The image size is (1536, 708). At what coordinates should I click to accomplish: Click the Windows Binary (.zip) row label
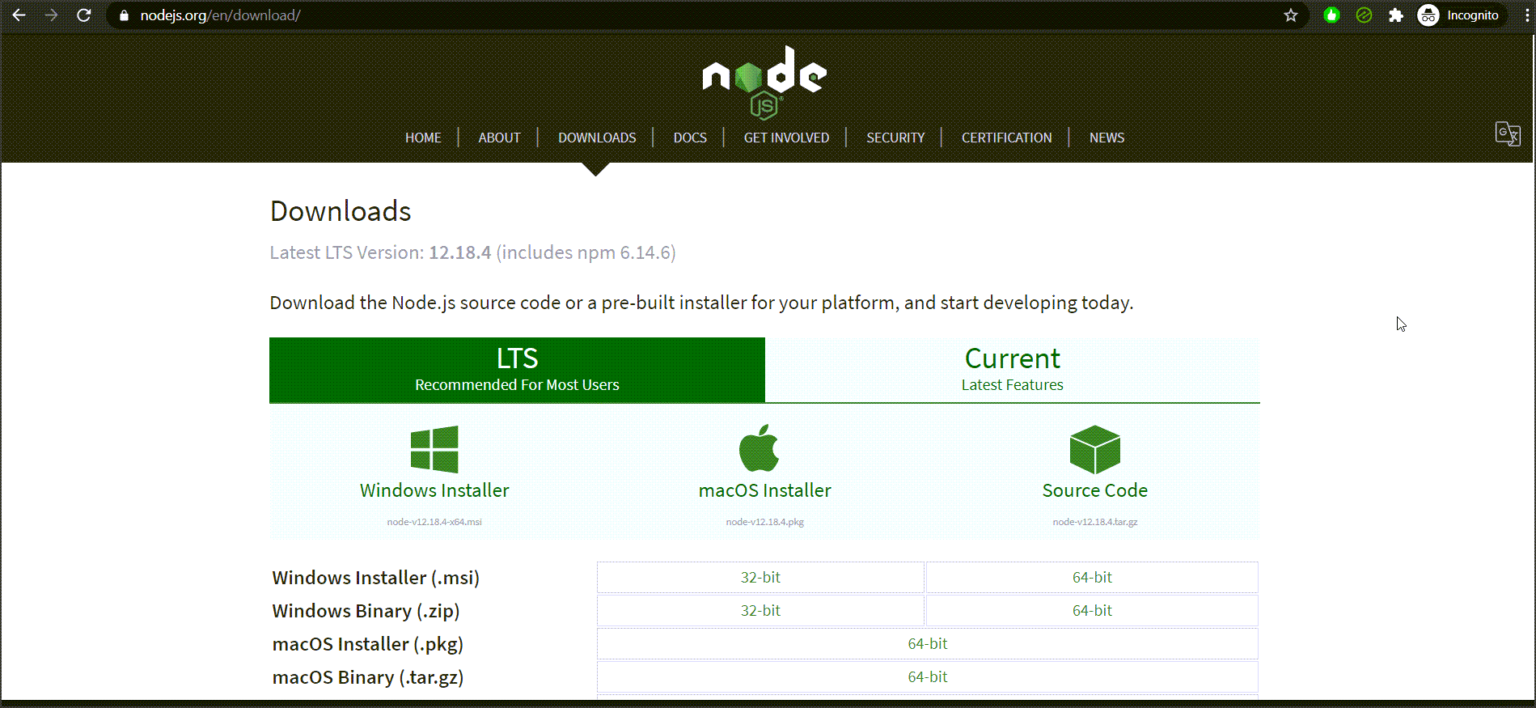pyautogui.click(x=366, y=611)
